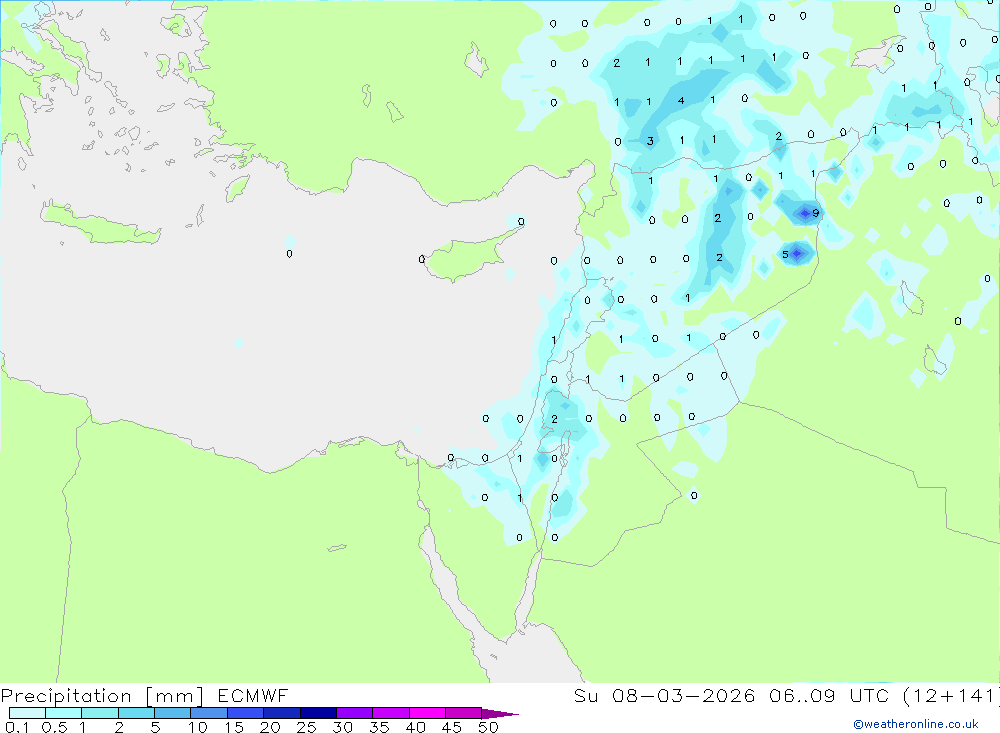This screenshot has height=733, width=1000.
Task: Click the "5" precipitation value beside dark blue cell
Action: [x=785, y=254]
